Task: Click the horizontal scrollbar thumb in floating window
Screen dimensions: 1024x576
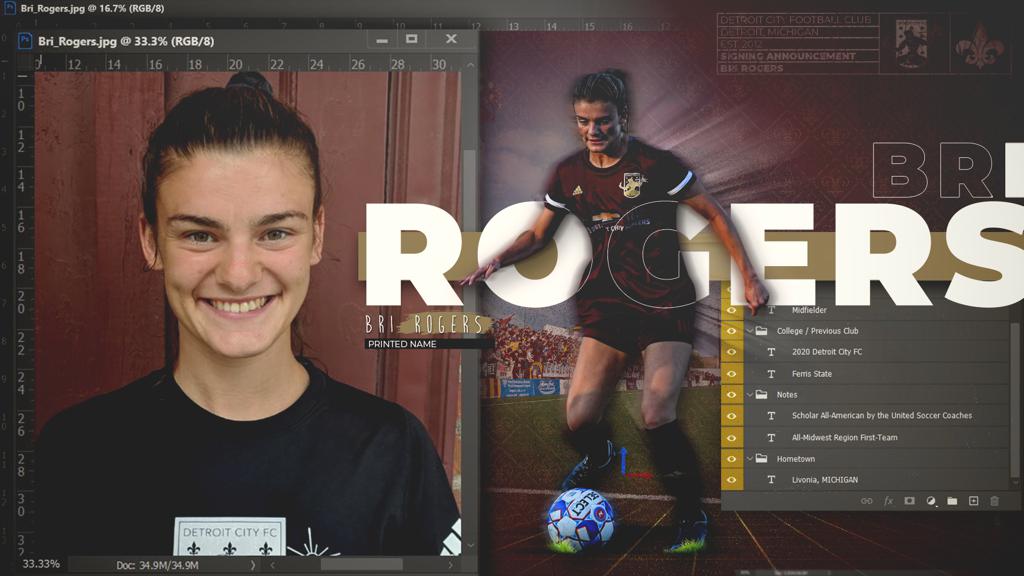Action: pyautogui.click(x=361, y=565)
